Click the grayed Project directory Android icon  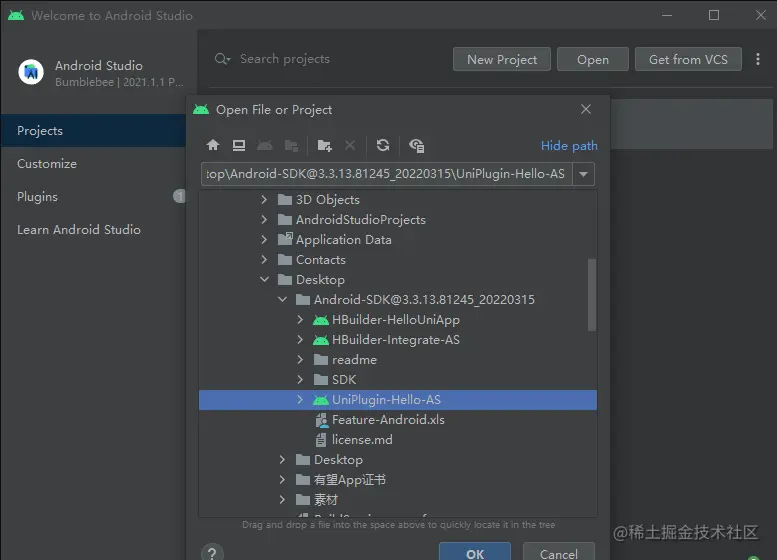[x=265, y=145]
